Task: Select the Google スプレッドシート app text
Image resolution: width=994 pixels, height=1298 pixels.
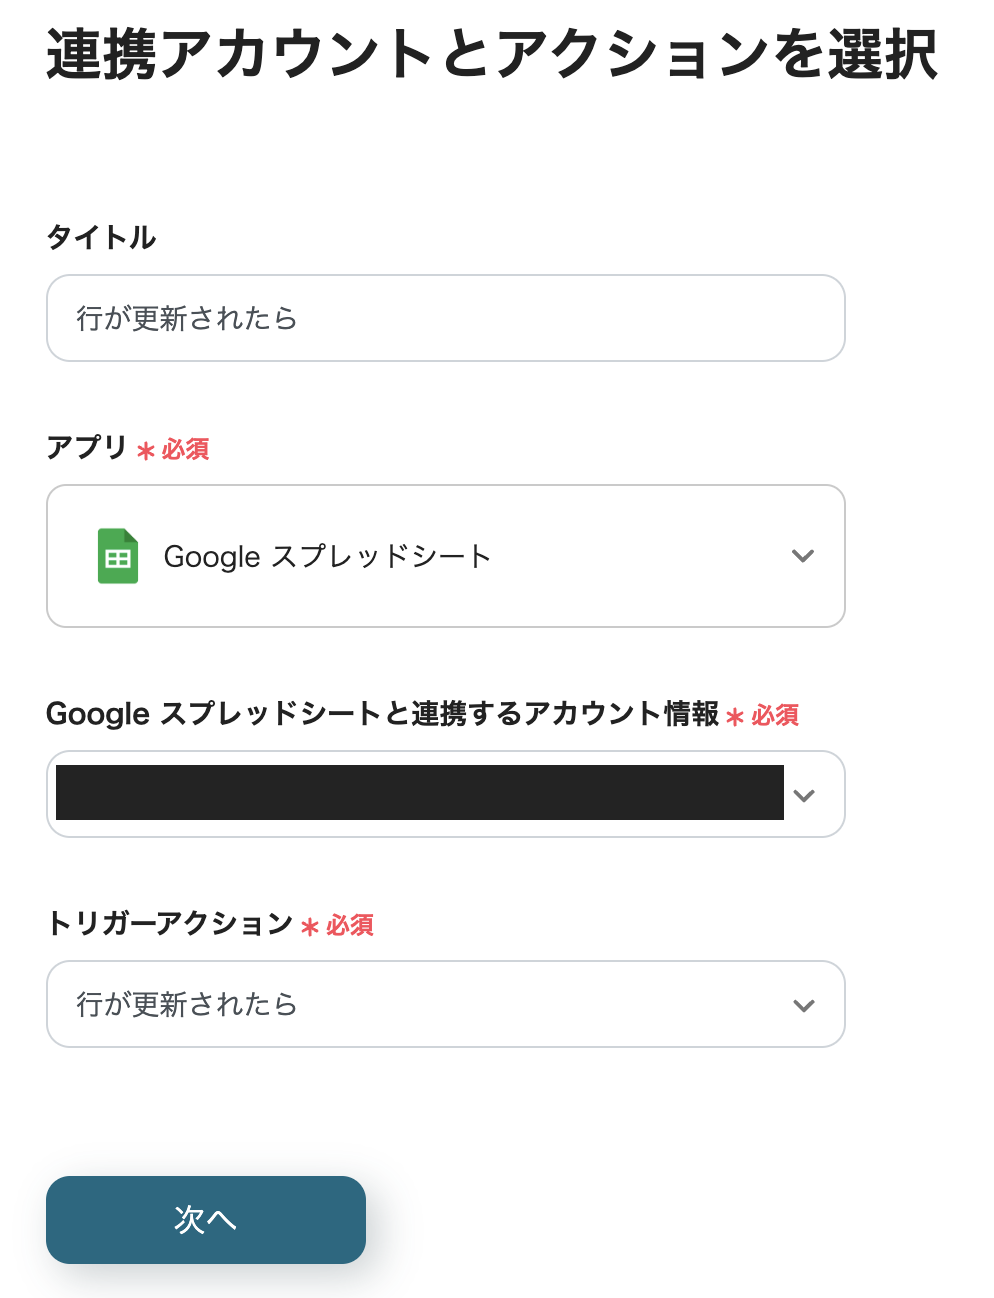Action: (x=327, y=556)
